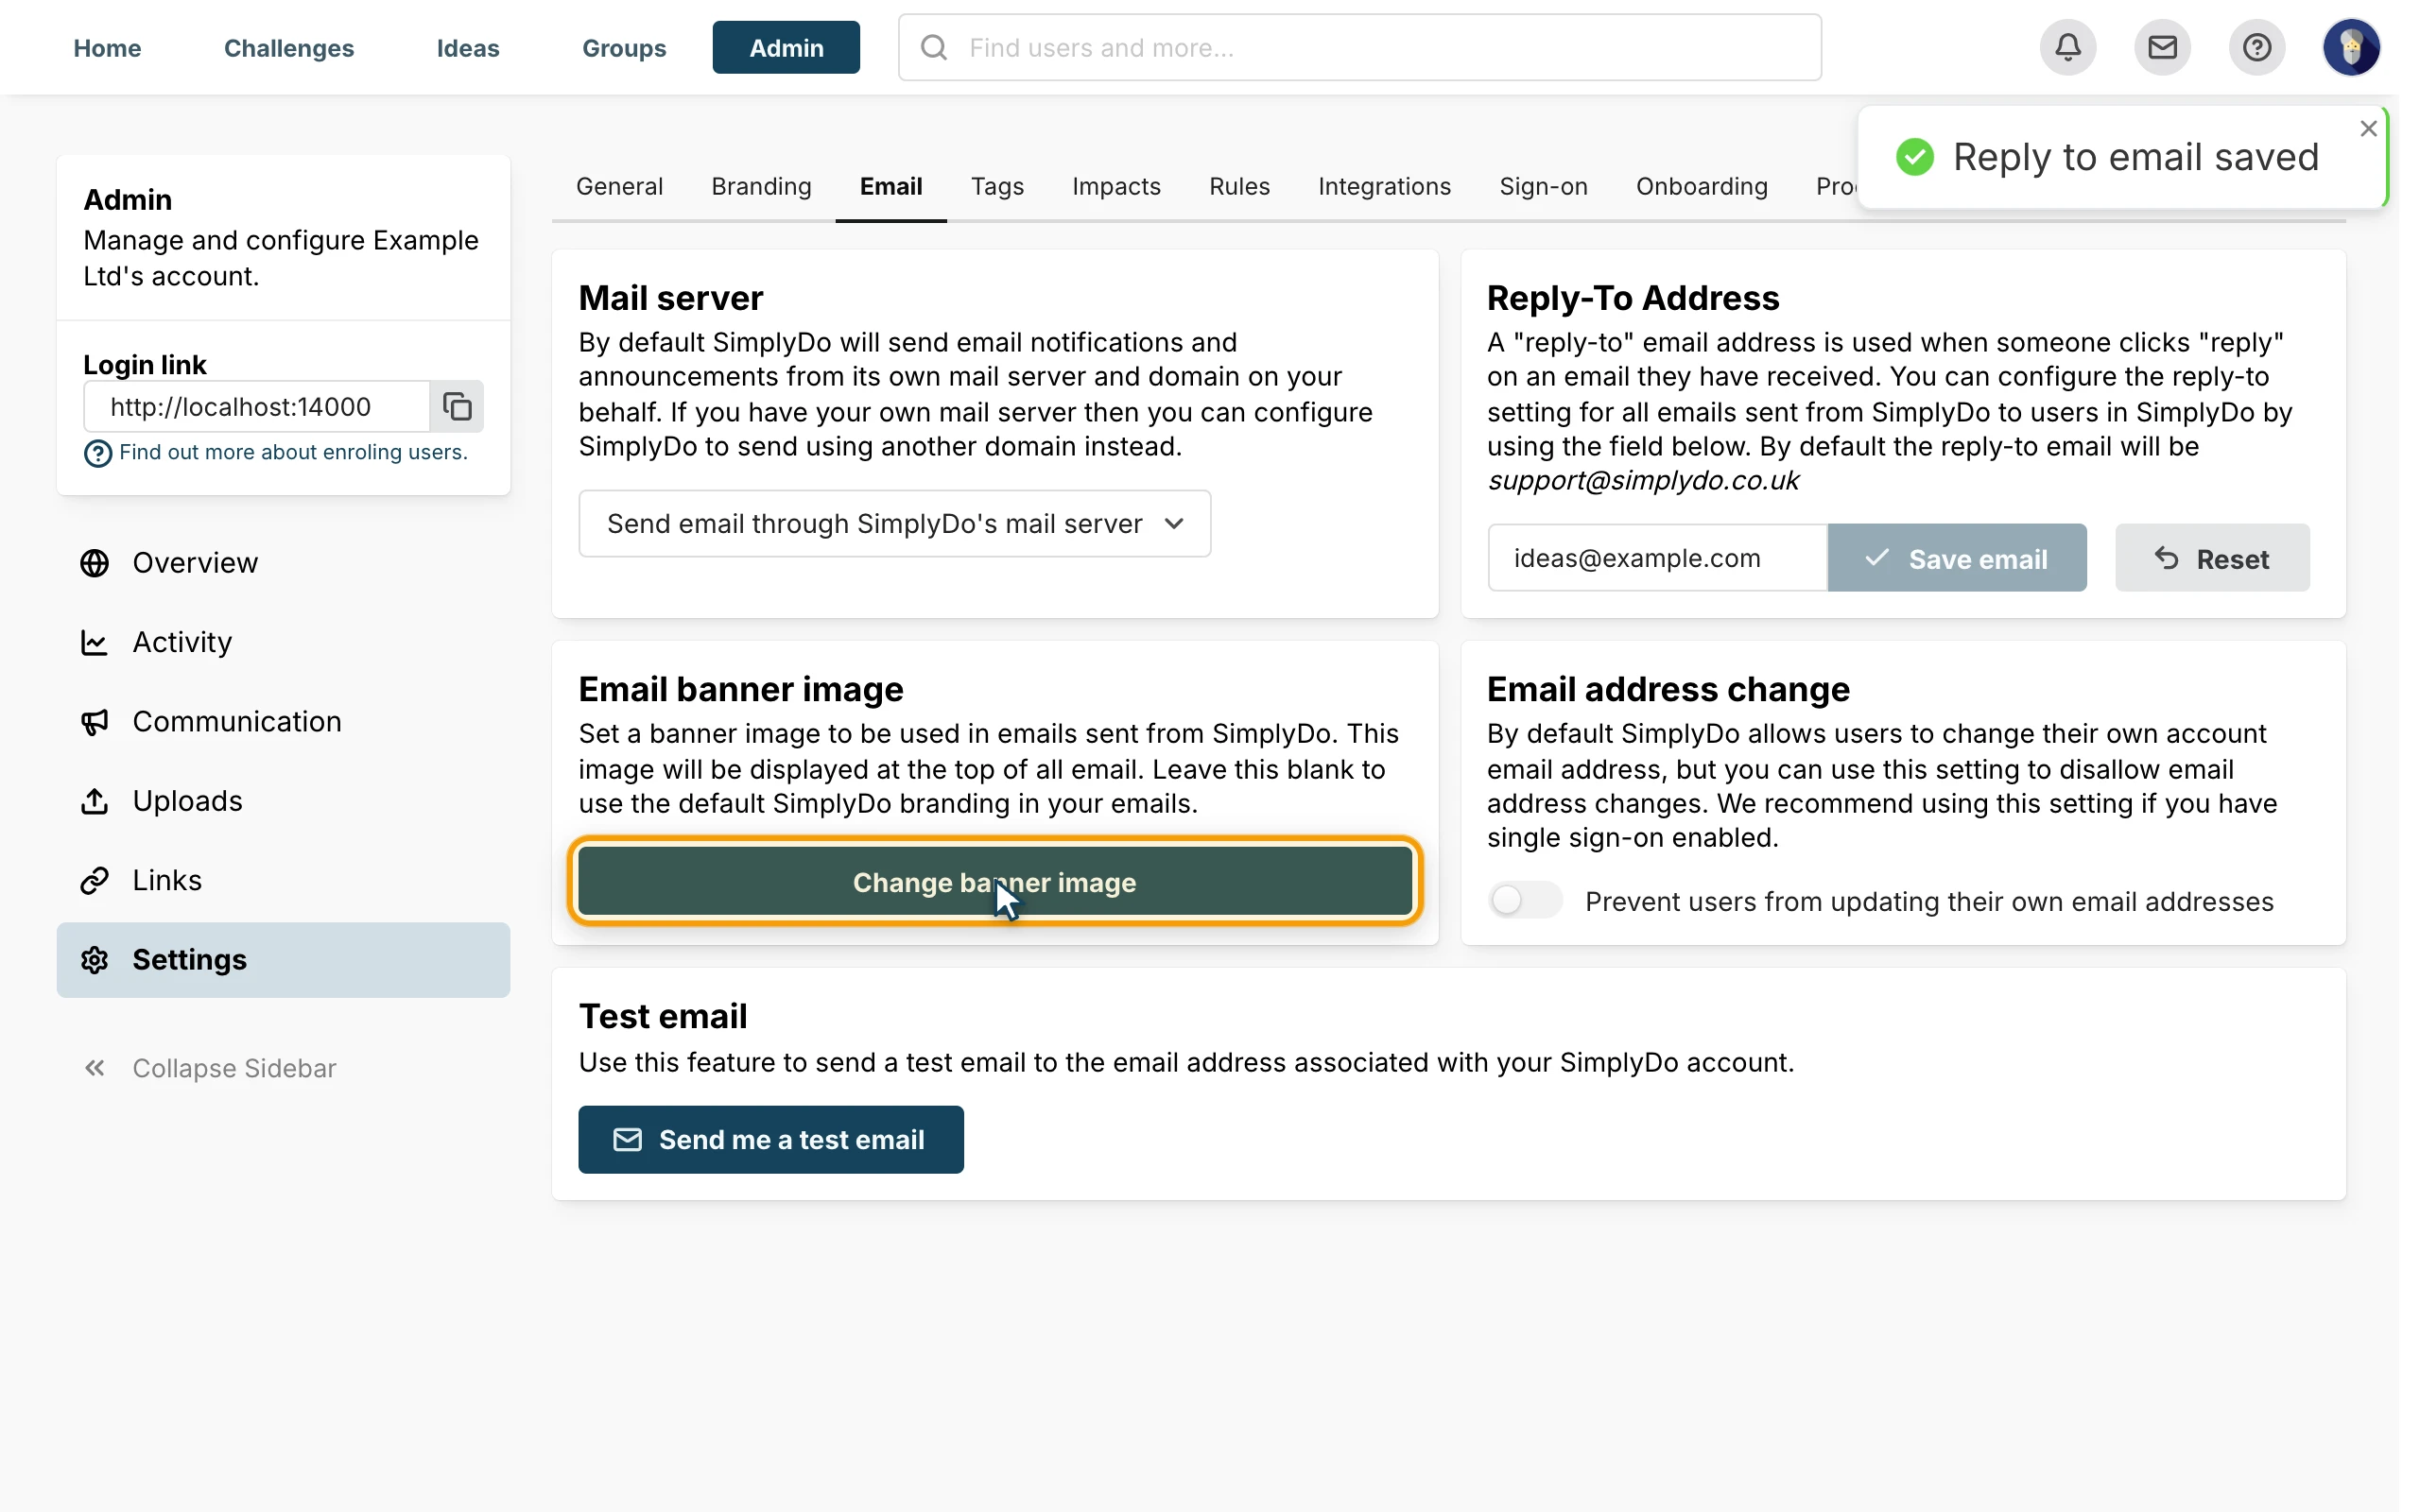This screenshot has width=2420, height=1512.
Task: Open the messages envelope icon
Action: (x=2162, y=47)
